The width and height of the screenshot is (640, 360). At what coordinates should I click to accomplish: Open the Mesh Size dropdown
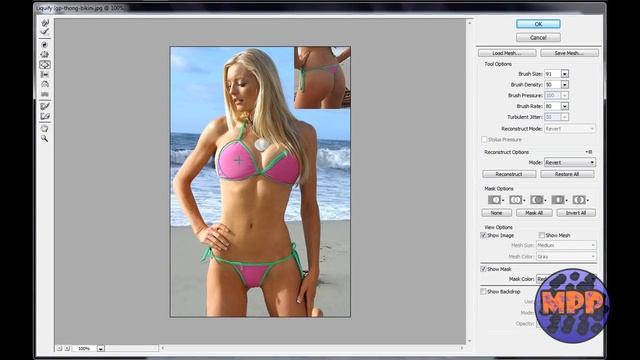[566, 245]
